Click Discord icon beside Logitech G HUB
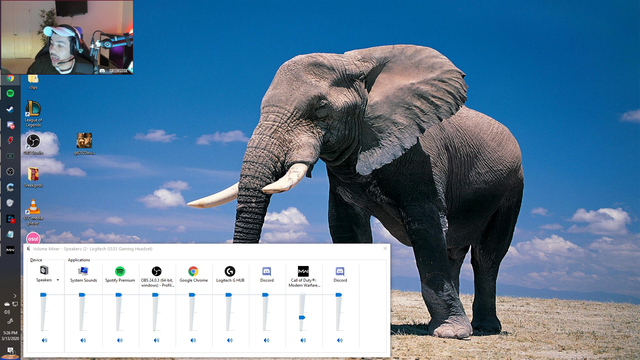Viewport: 640px width, 360px height. coord(267,271)
